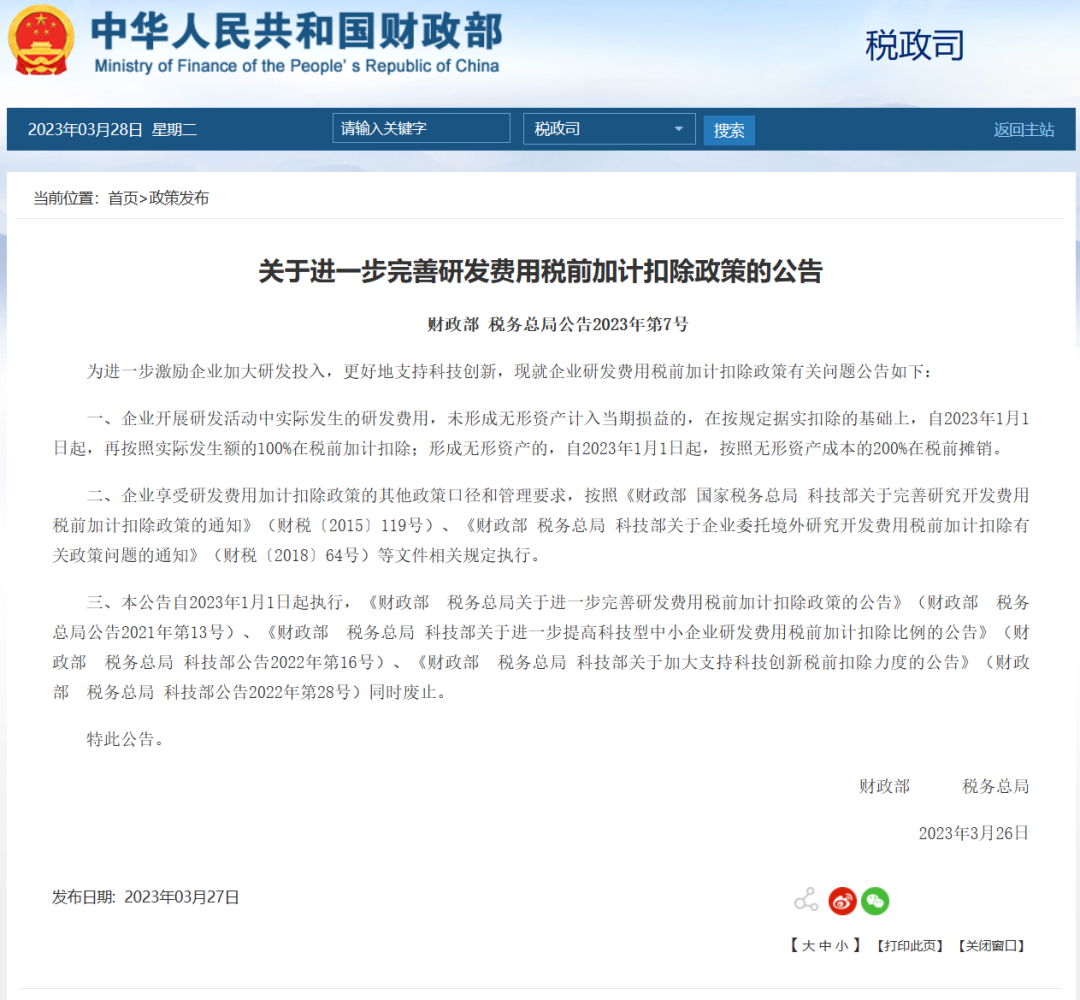Image resolution: width=1080 pixels, height=1000 pixels.
Task: Click the 当前位置 breadcrumb label
Action: pos(67,198)
